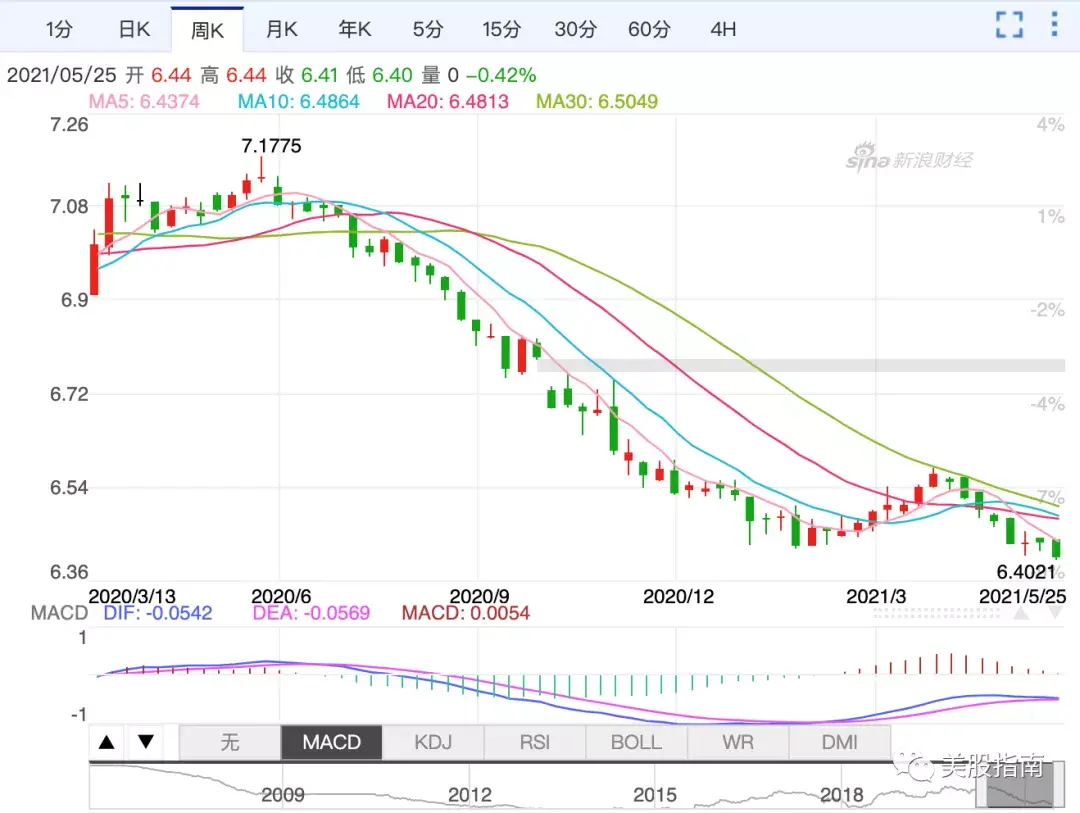The height and width of the screenshot is (813, 1080).
Task: Click the MA5: 6.4374 legend label
Action: 144,102
